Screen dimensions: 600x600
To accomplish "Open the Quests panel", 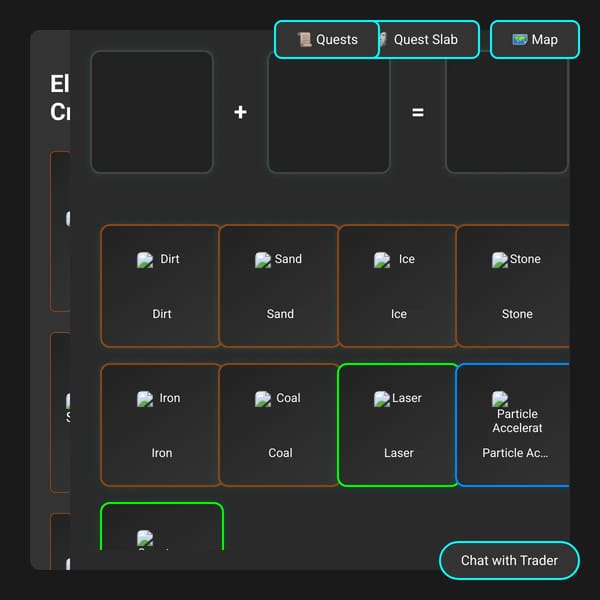I will (327, 39).
